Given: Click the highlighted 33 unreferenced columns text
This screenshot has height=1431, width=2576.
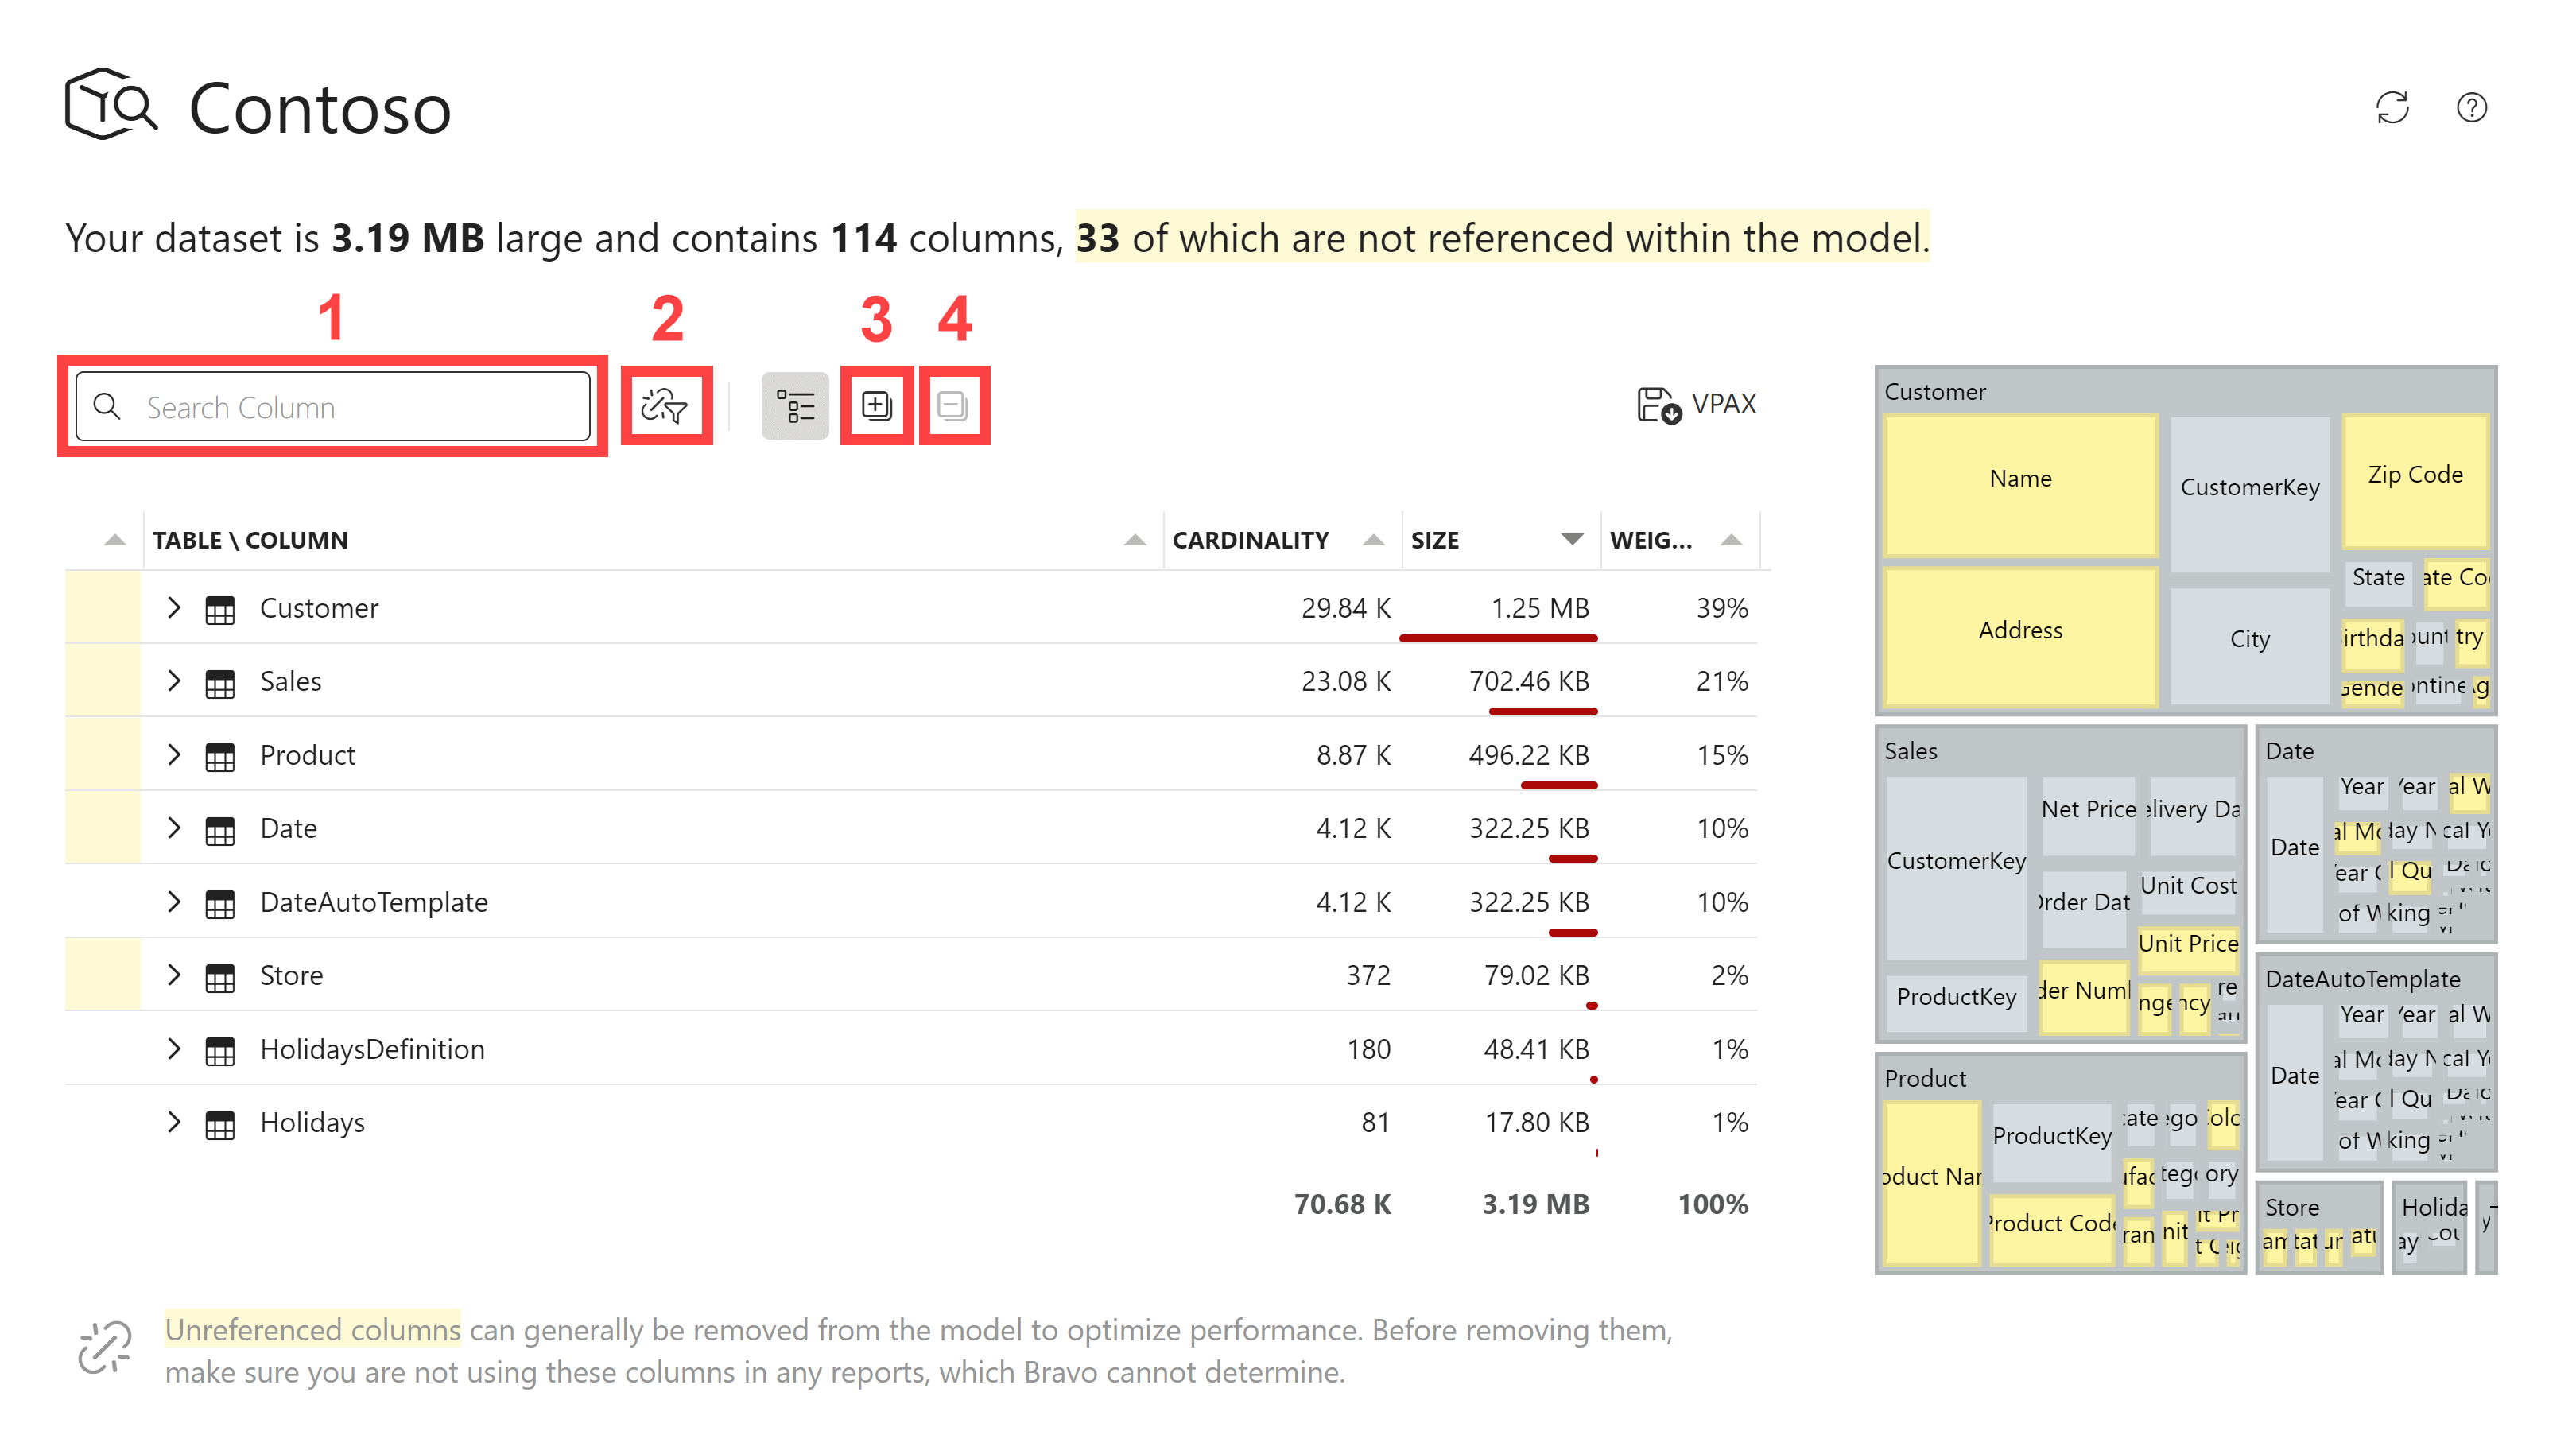Looking at the screenshot, I should point(1501,238).
